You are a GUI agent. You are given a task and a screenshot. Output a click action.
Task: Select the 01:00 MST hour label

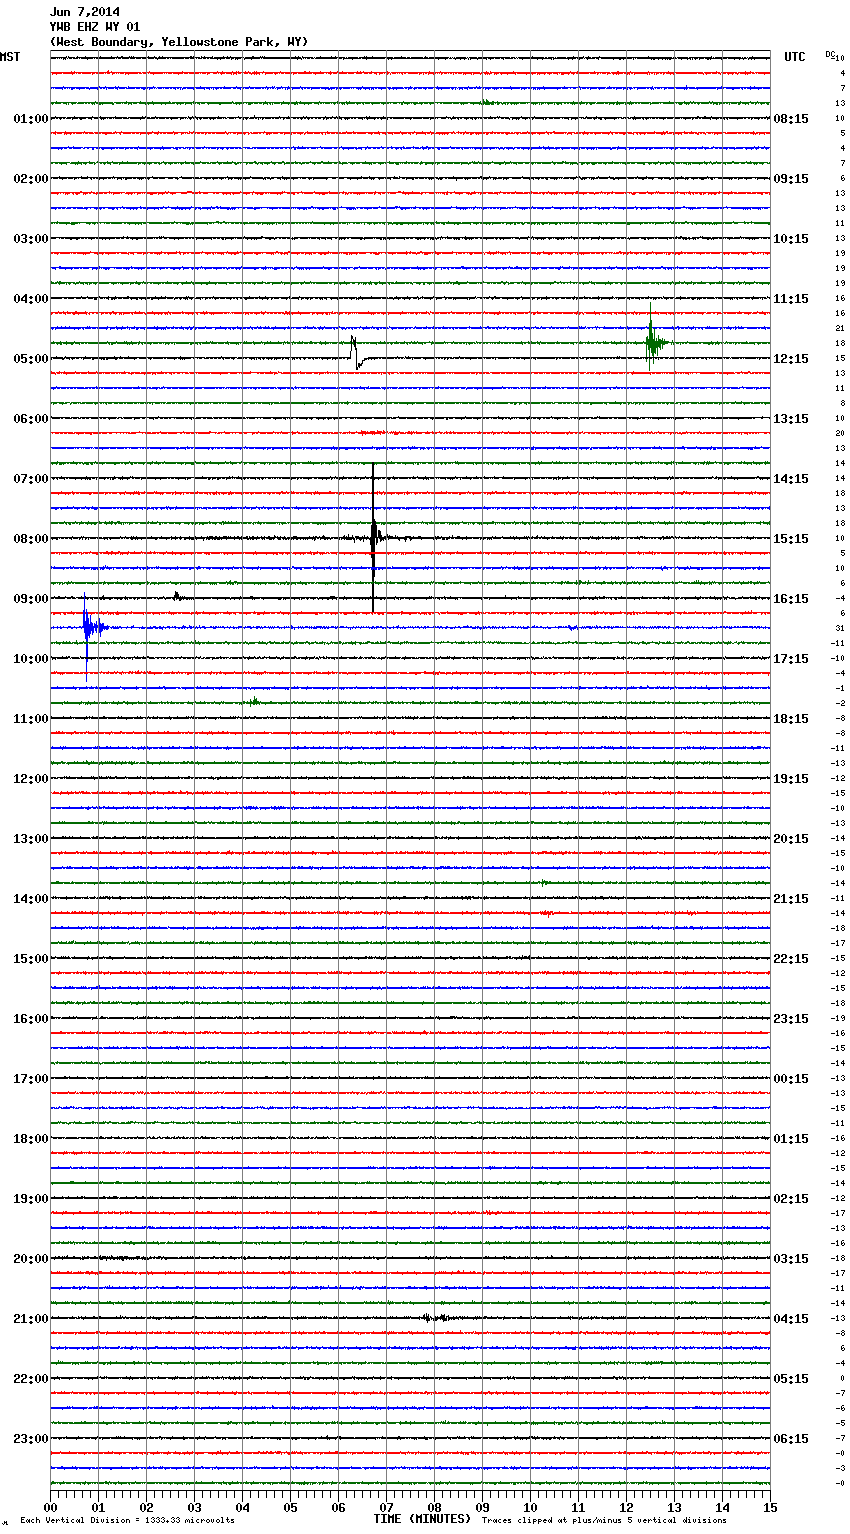(31, 119)
